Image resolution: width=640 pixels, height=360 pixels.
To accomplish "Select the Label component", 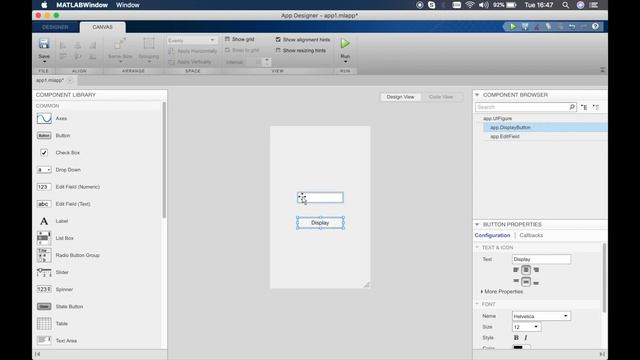I will [62, 221].
